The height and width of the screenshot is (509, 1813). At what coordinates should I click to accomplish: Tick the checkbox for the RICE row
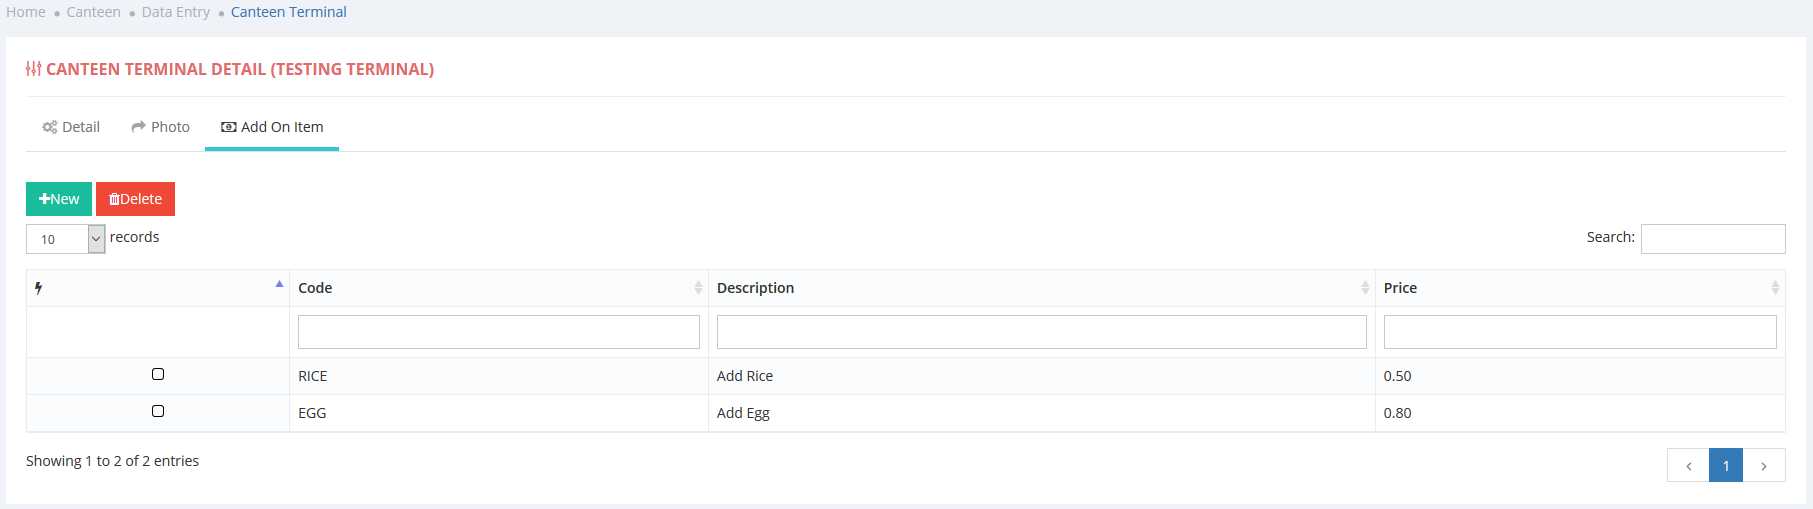[158, 374]
